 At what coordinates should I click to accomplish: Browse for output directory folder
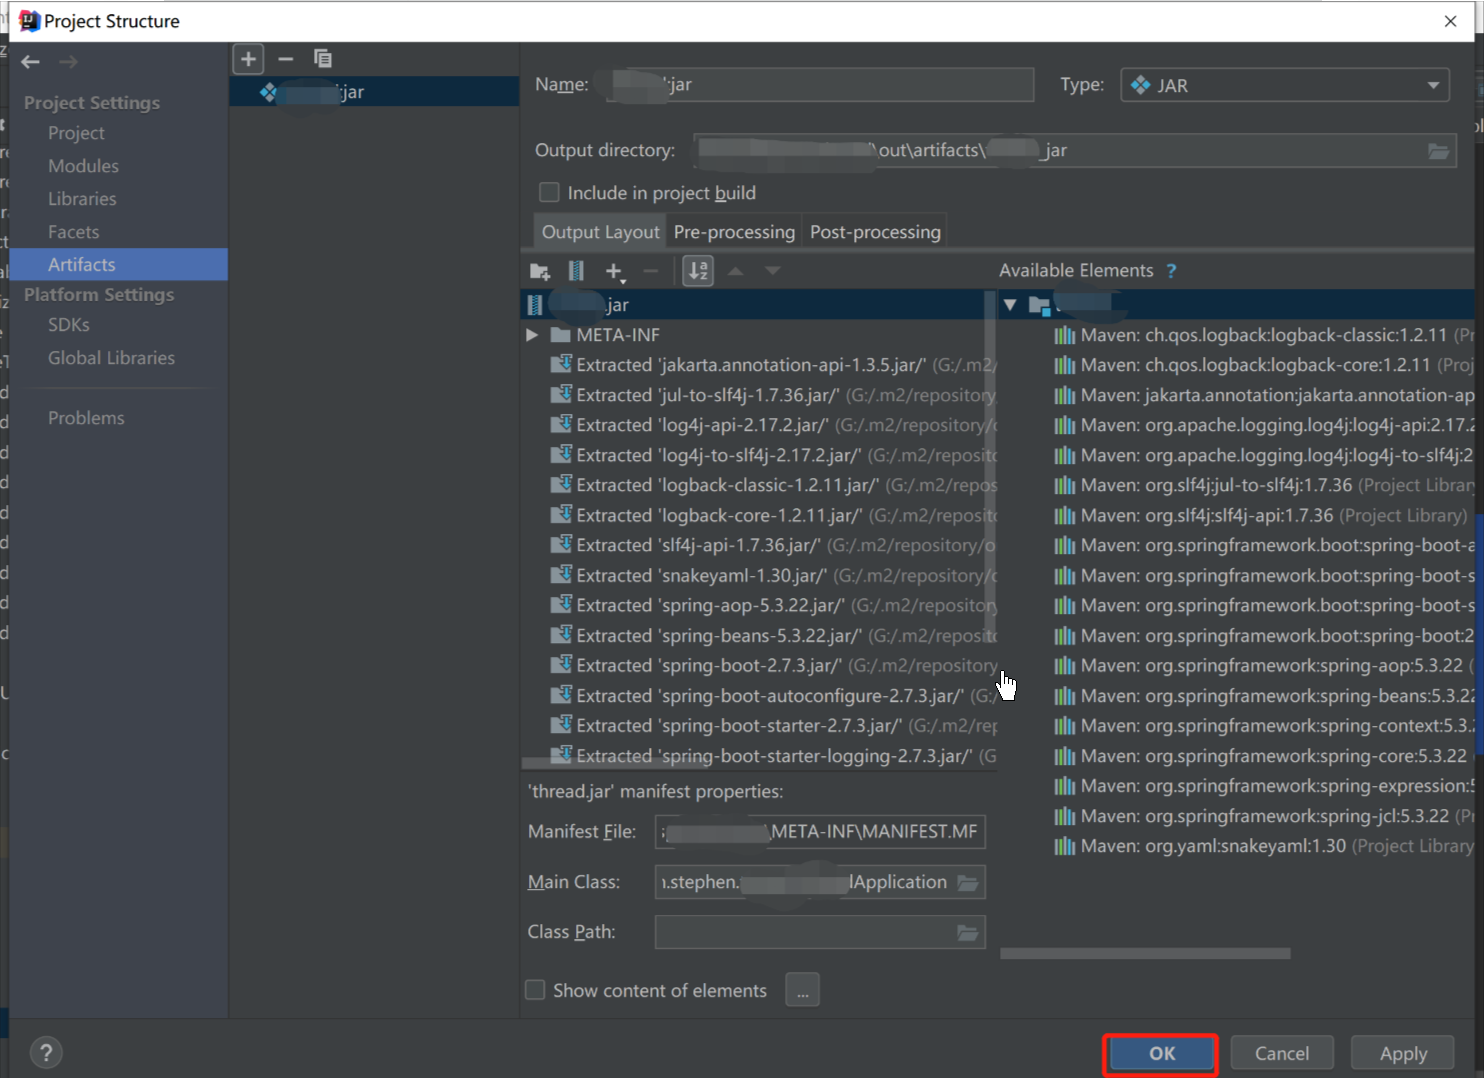point(1438,151)
